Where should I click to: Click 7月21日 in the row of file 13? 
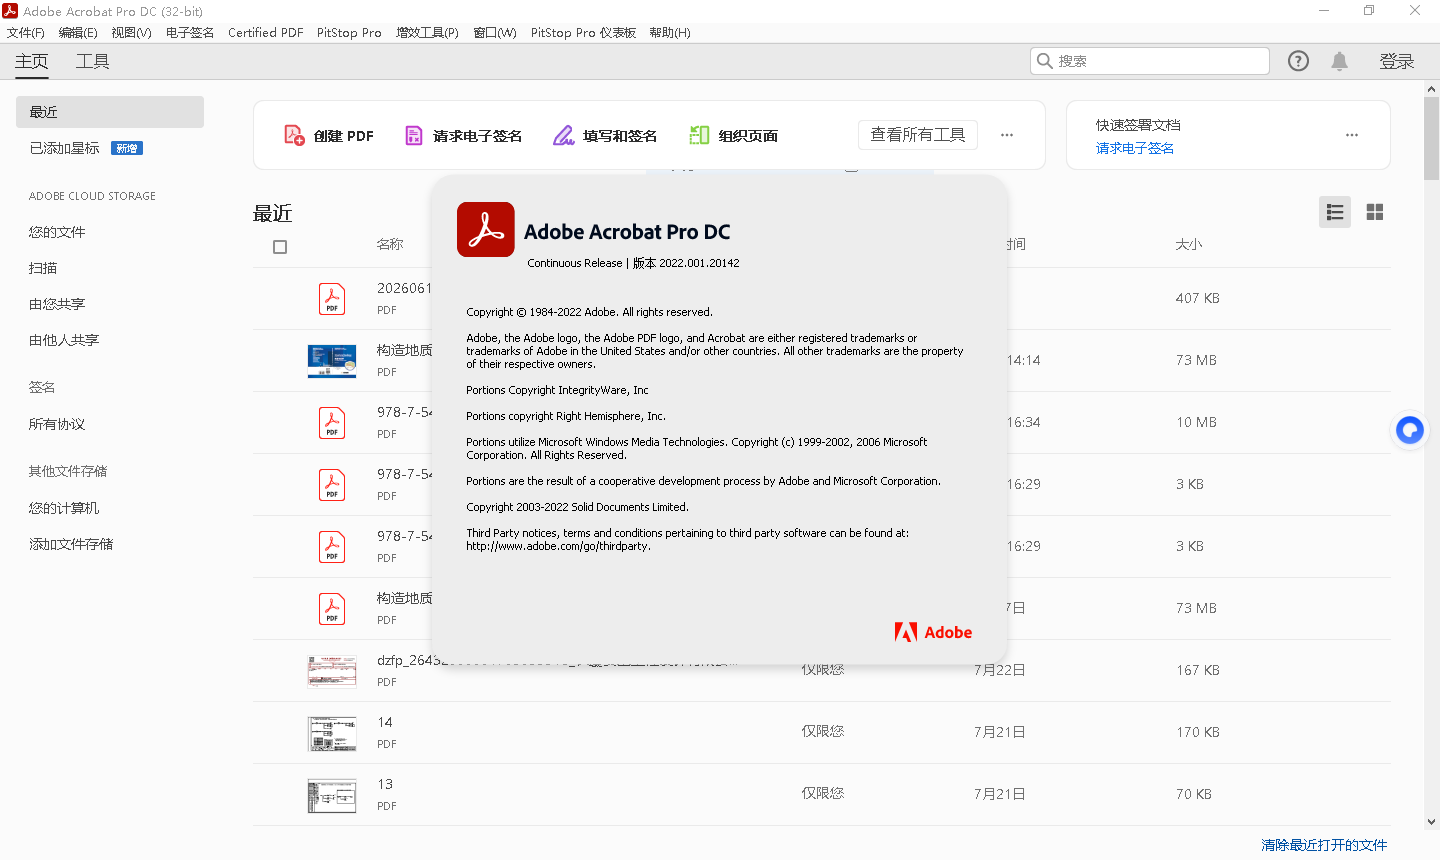pyautogui.click(x=1000, y=794)
